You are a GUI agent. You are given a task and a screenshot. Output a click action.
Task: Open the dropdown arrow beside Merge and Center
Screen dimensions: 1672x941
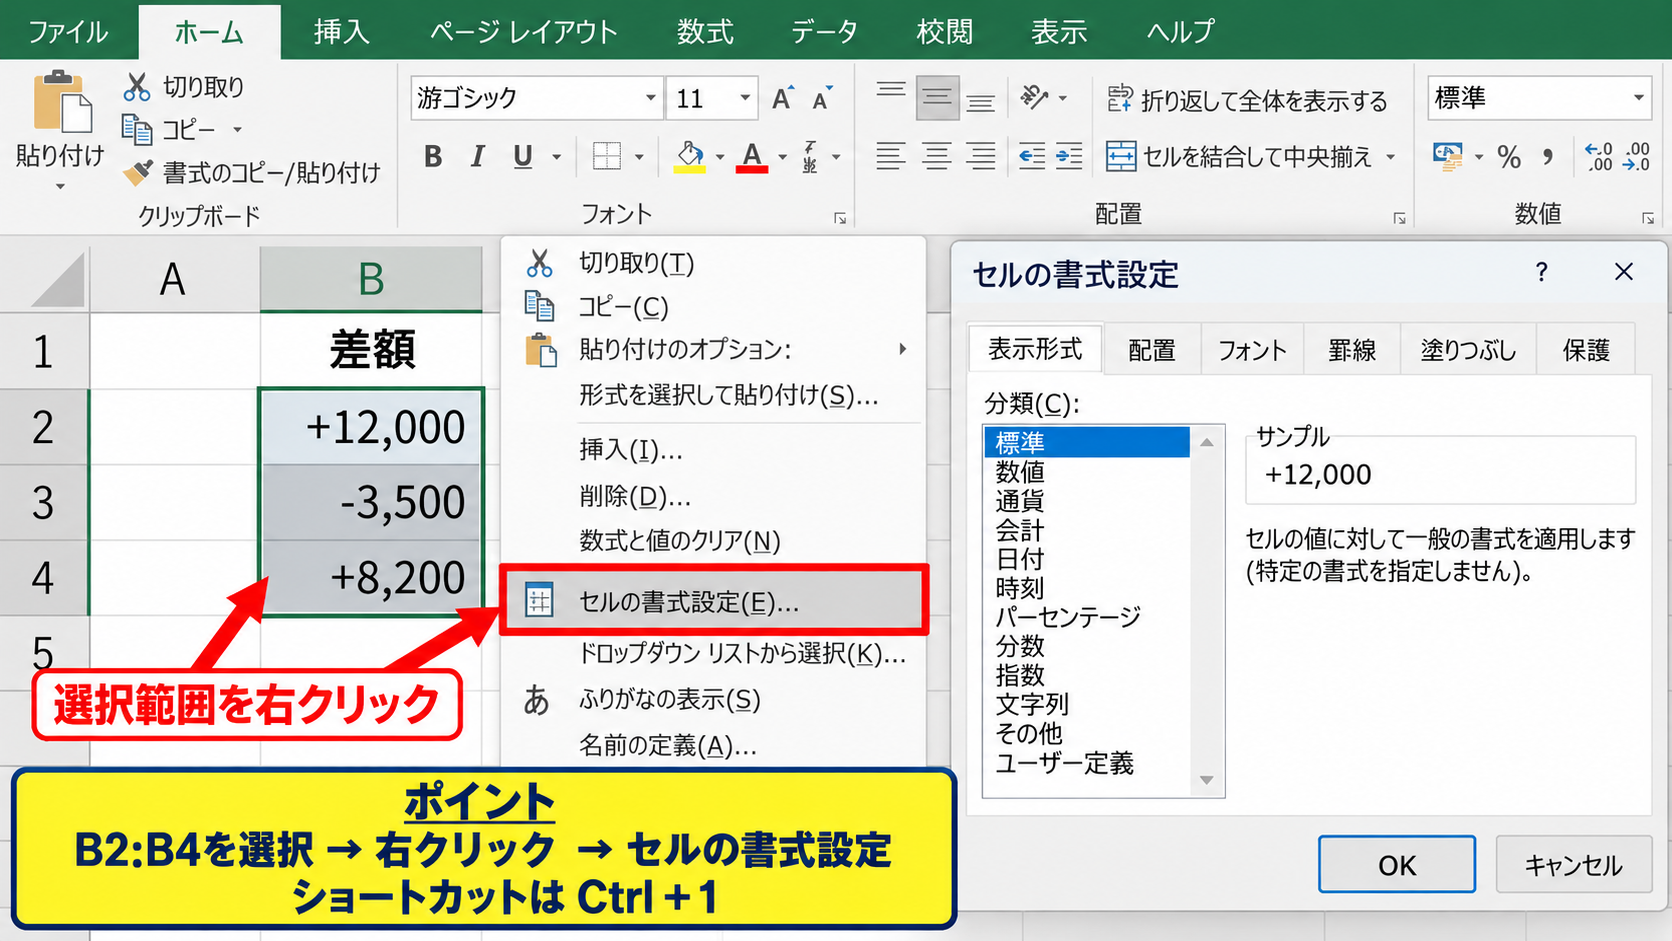1390,157
